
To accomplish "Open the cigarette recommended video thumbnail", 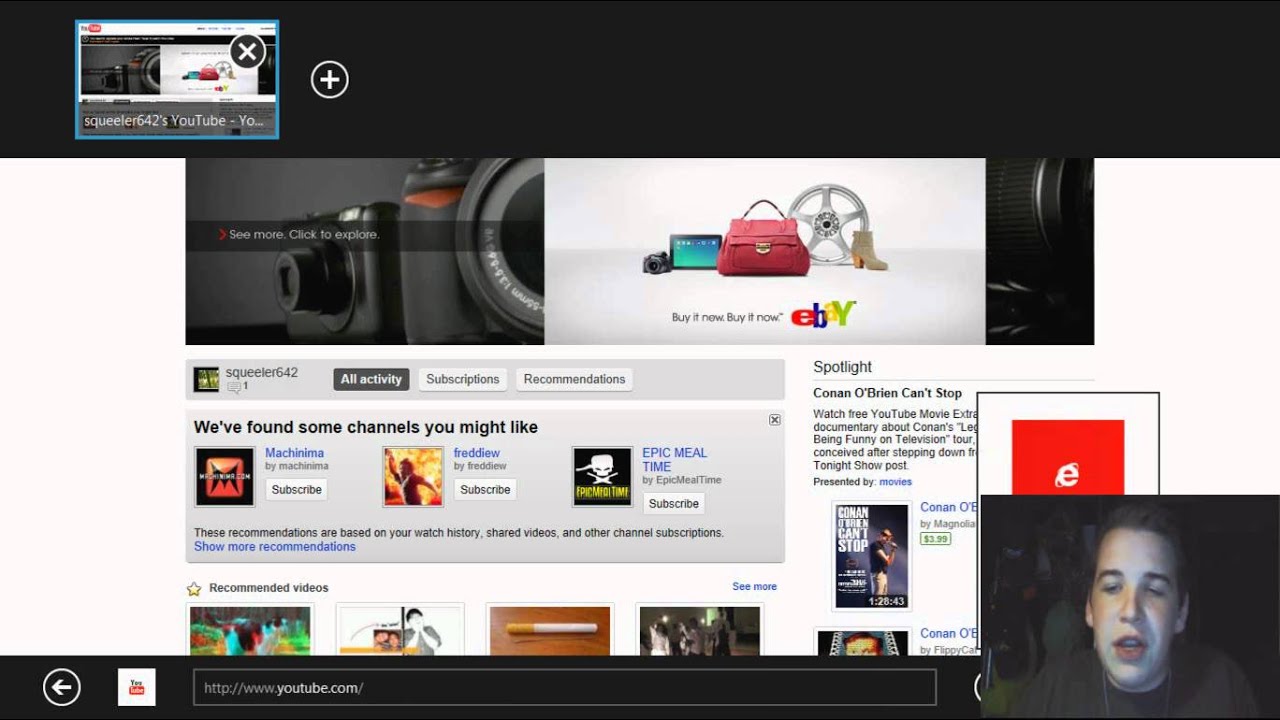I will click(x=549, y=630).
